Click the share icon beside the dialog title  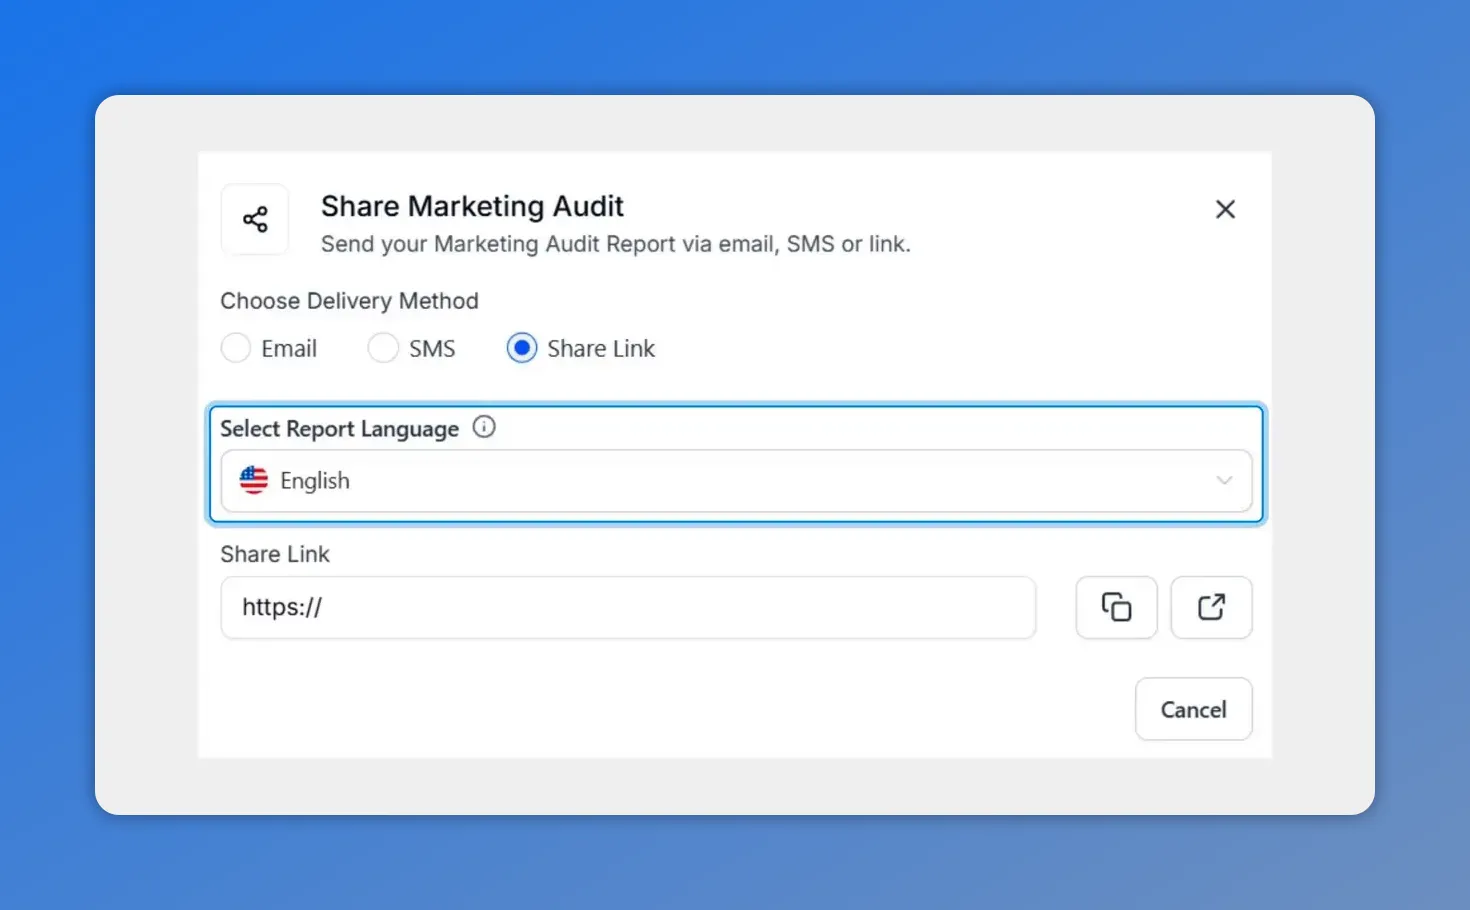[x=255, y=219]
